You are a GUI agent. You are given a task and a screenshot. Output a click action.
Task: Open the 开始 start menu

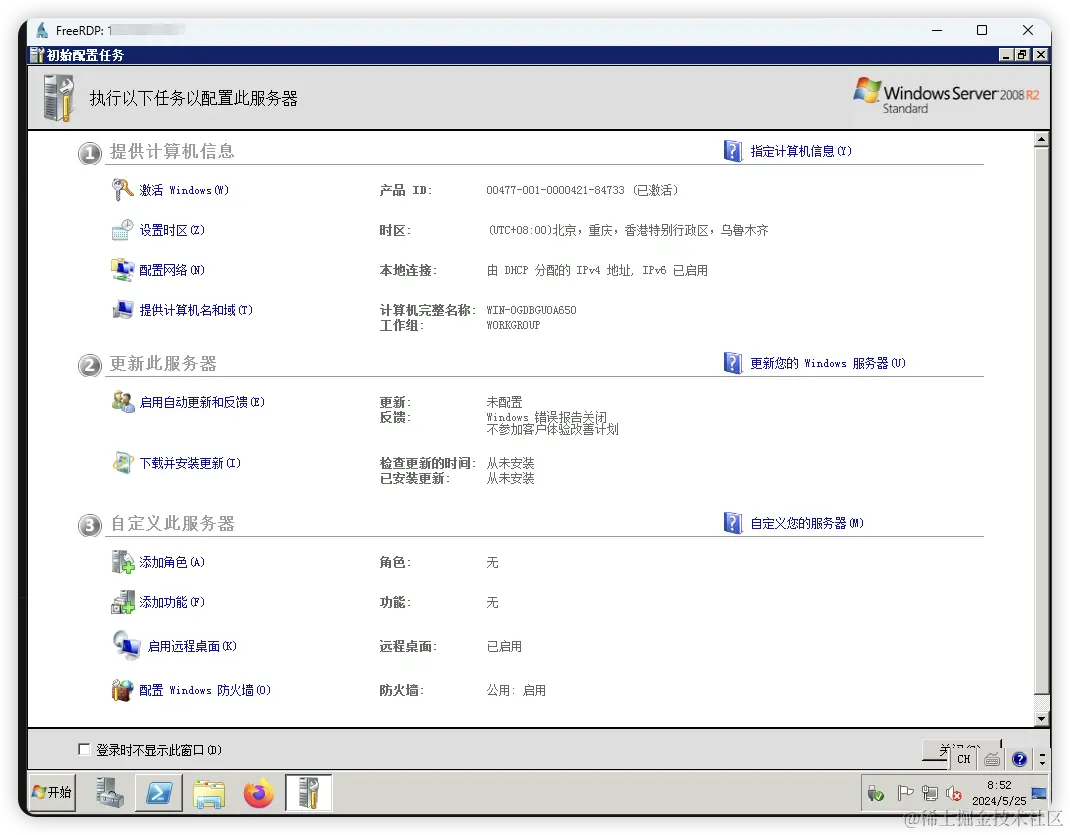[x=52, y=792]
